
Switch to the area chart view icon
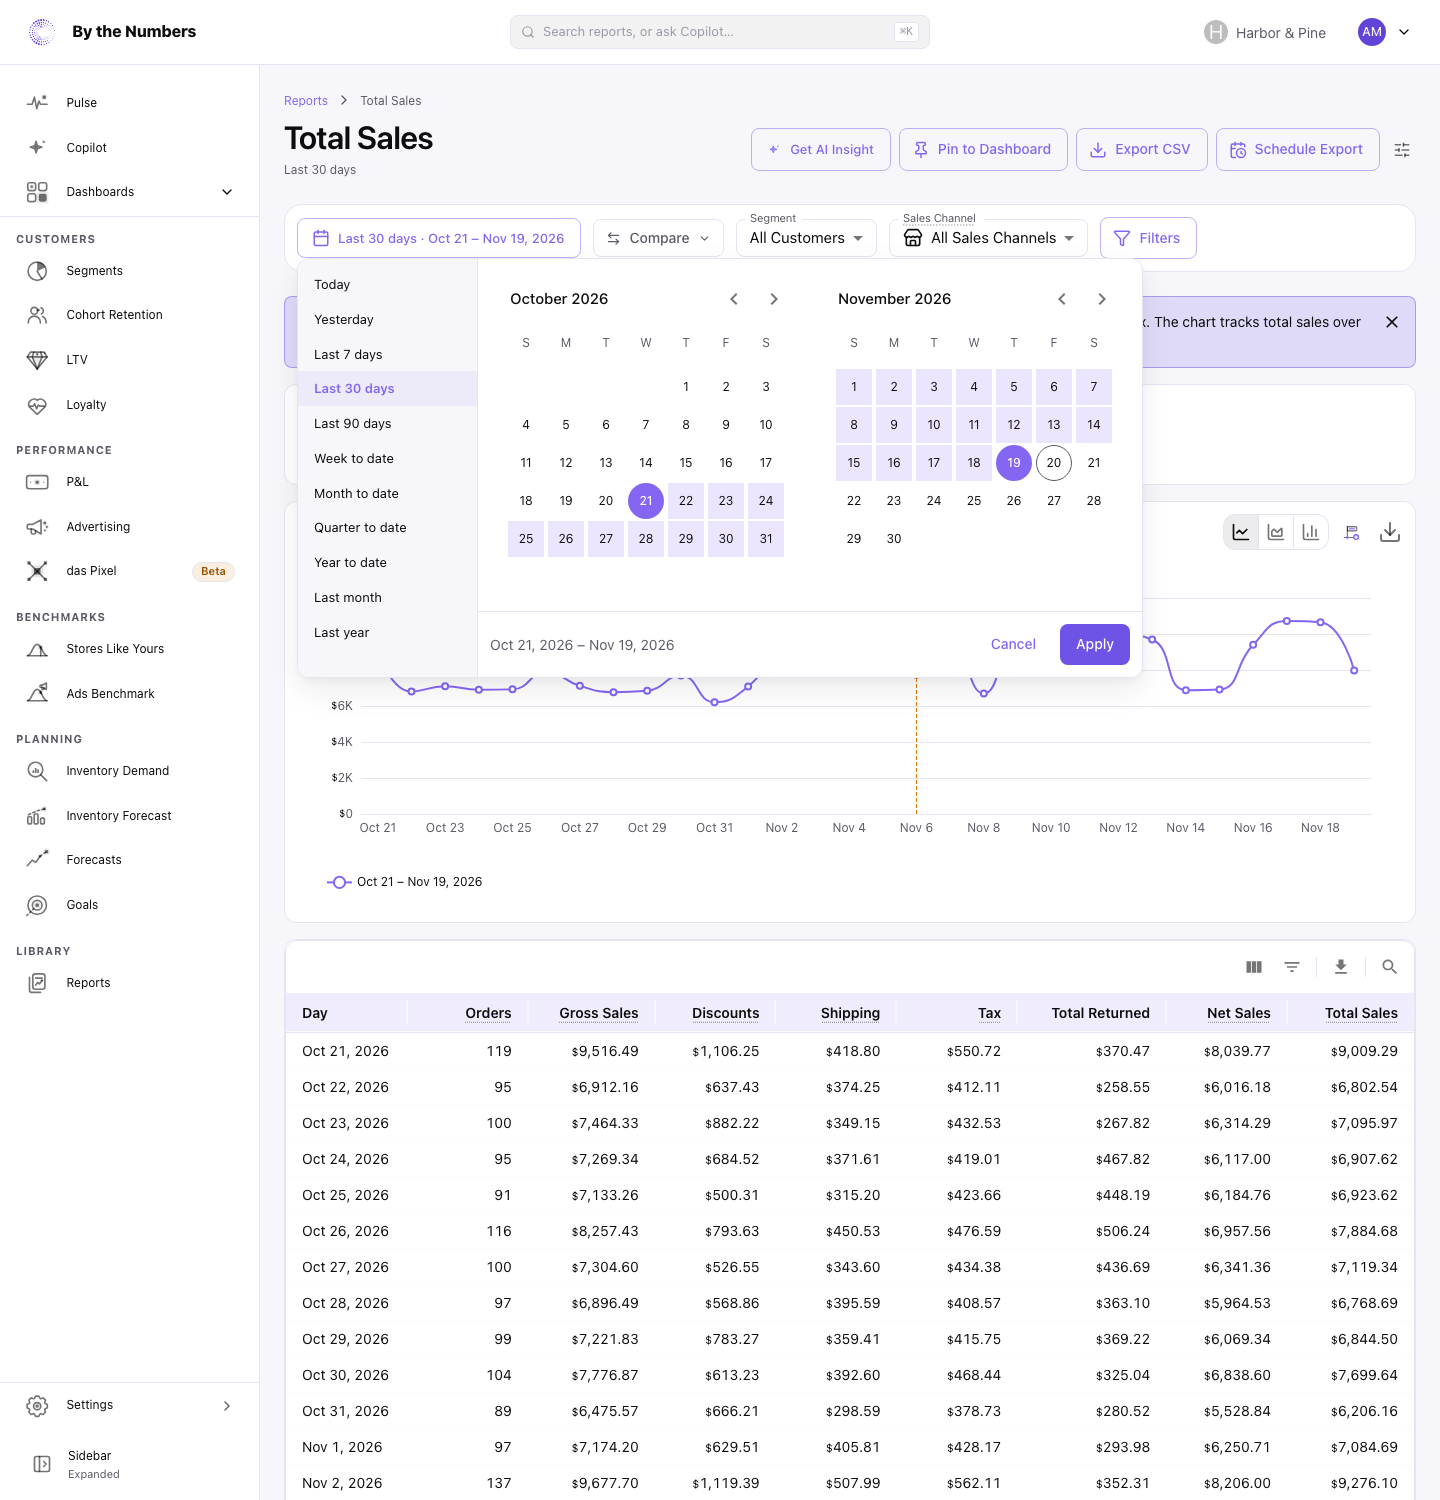click(1276, 532)
